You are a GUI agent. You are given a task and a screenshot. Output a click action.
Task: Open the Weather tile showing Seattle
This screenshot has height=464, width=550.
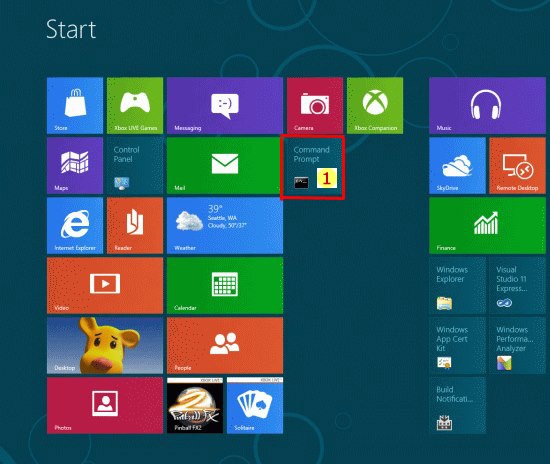(225, 226)
